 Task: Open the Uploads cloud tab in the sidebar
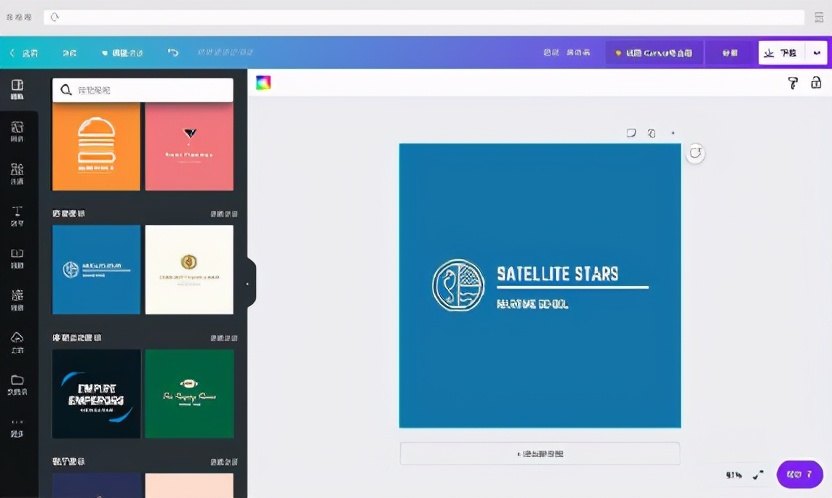[17, 342]
